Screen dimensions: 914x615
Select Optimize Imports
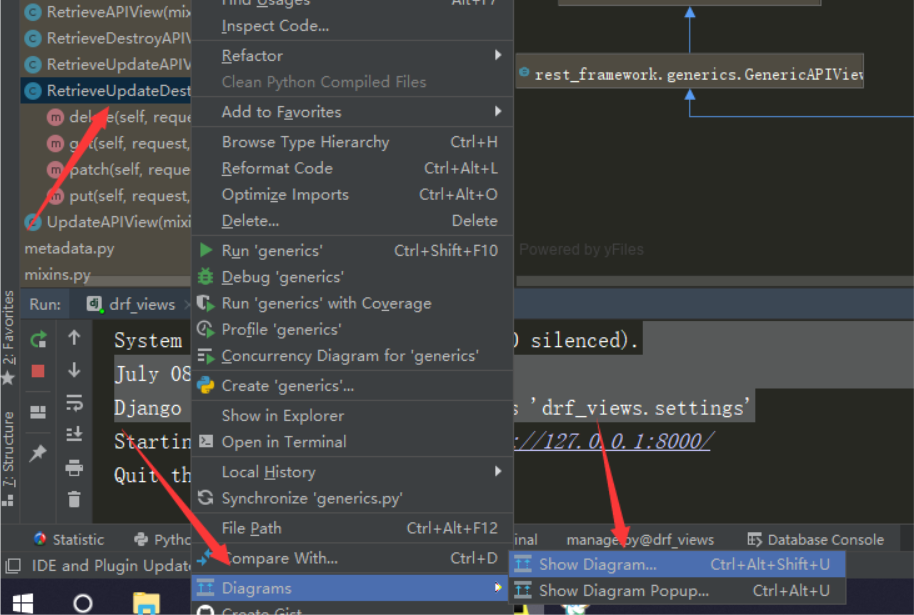pyautogui.click(x=352, y=195)
